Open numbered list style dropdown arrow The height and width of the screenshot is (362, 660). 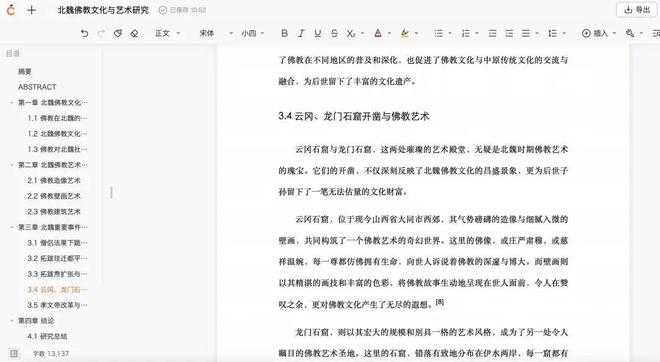(477, 33)
